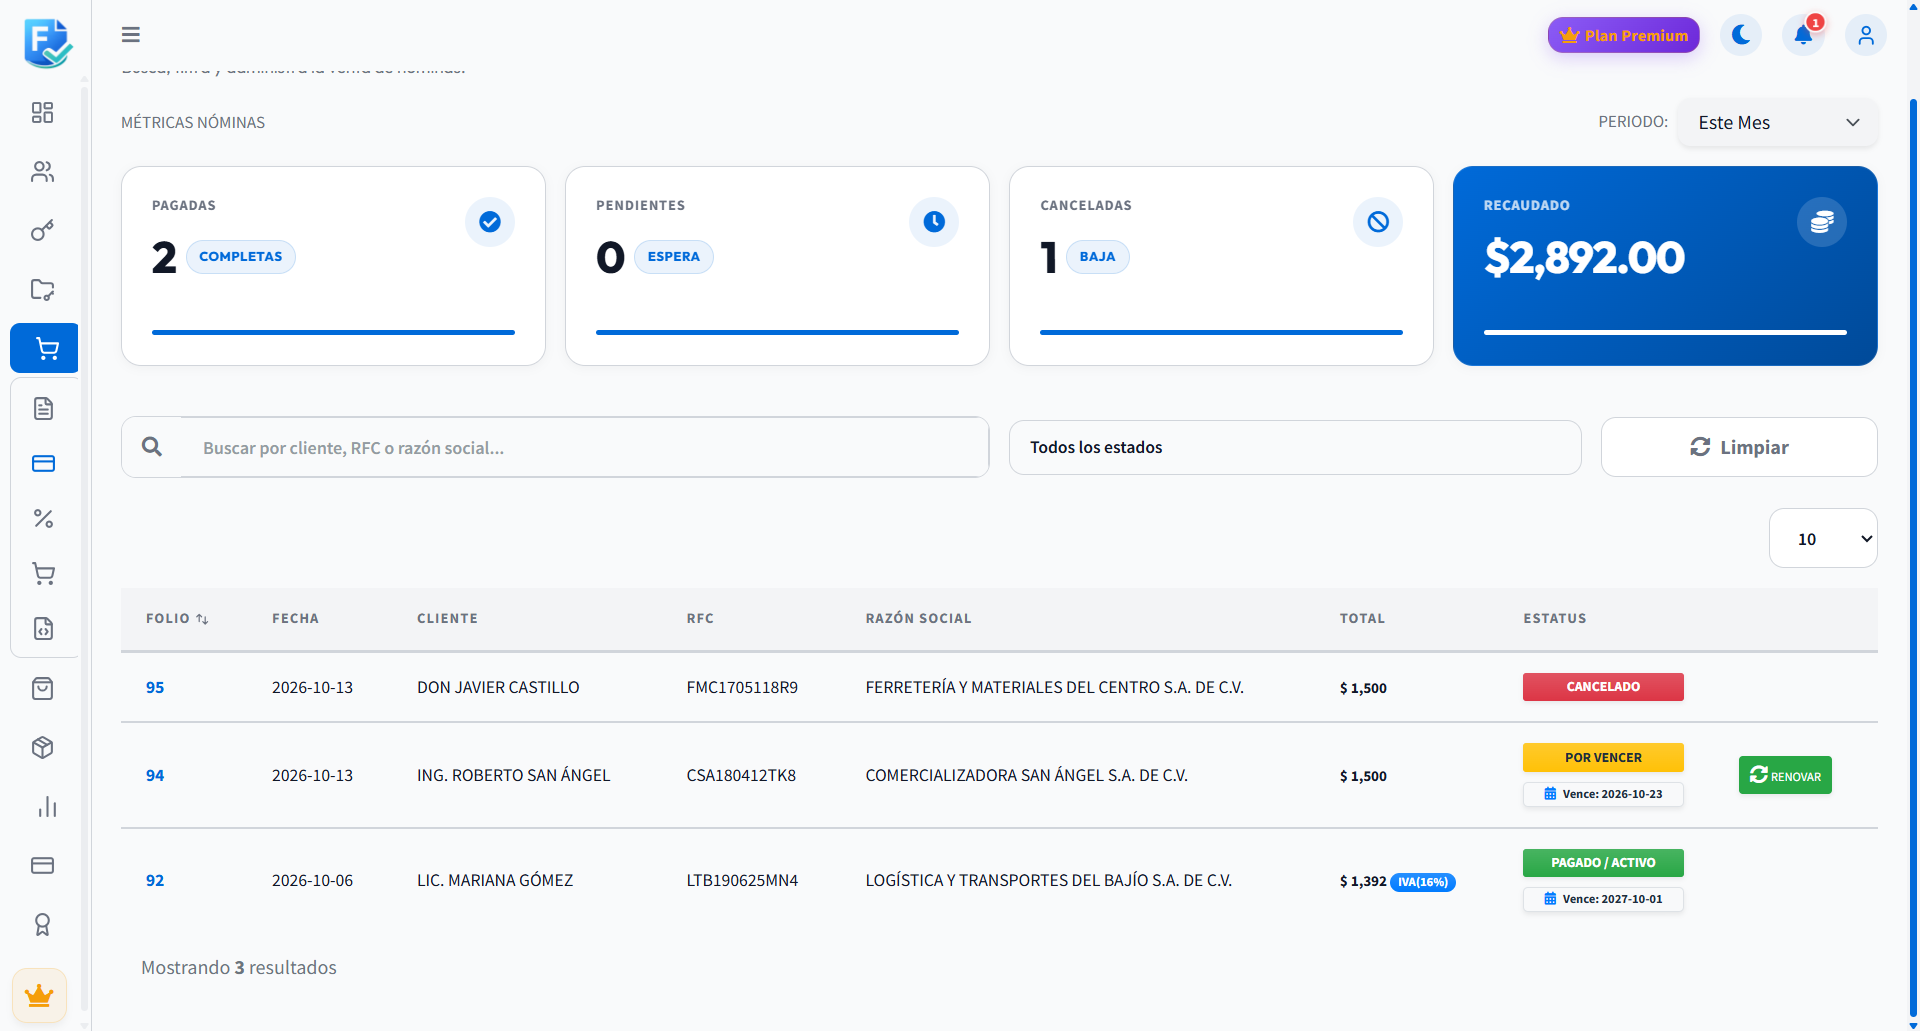Open the award ribbon icon in sidebar
The height and width of the screenshot is (1031, 1920).
(x=42, y=925)
